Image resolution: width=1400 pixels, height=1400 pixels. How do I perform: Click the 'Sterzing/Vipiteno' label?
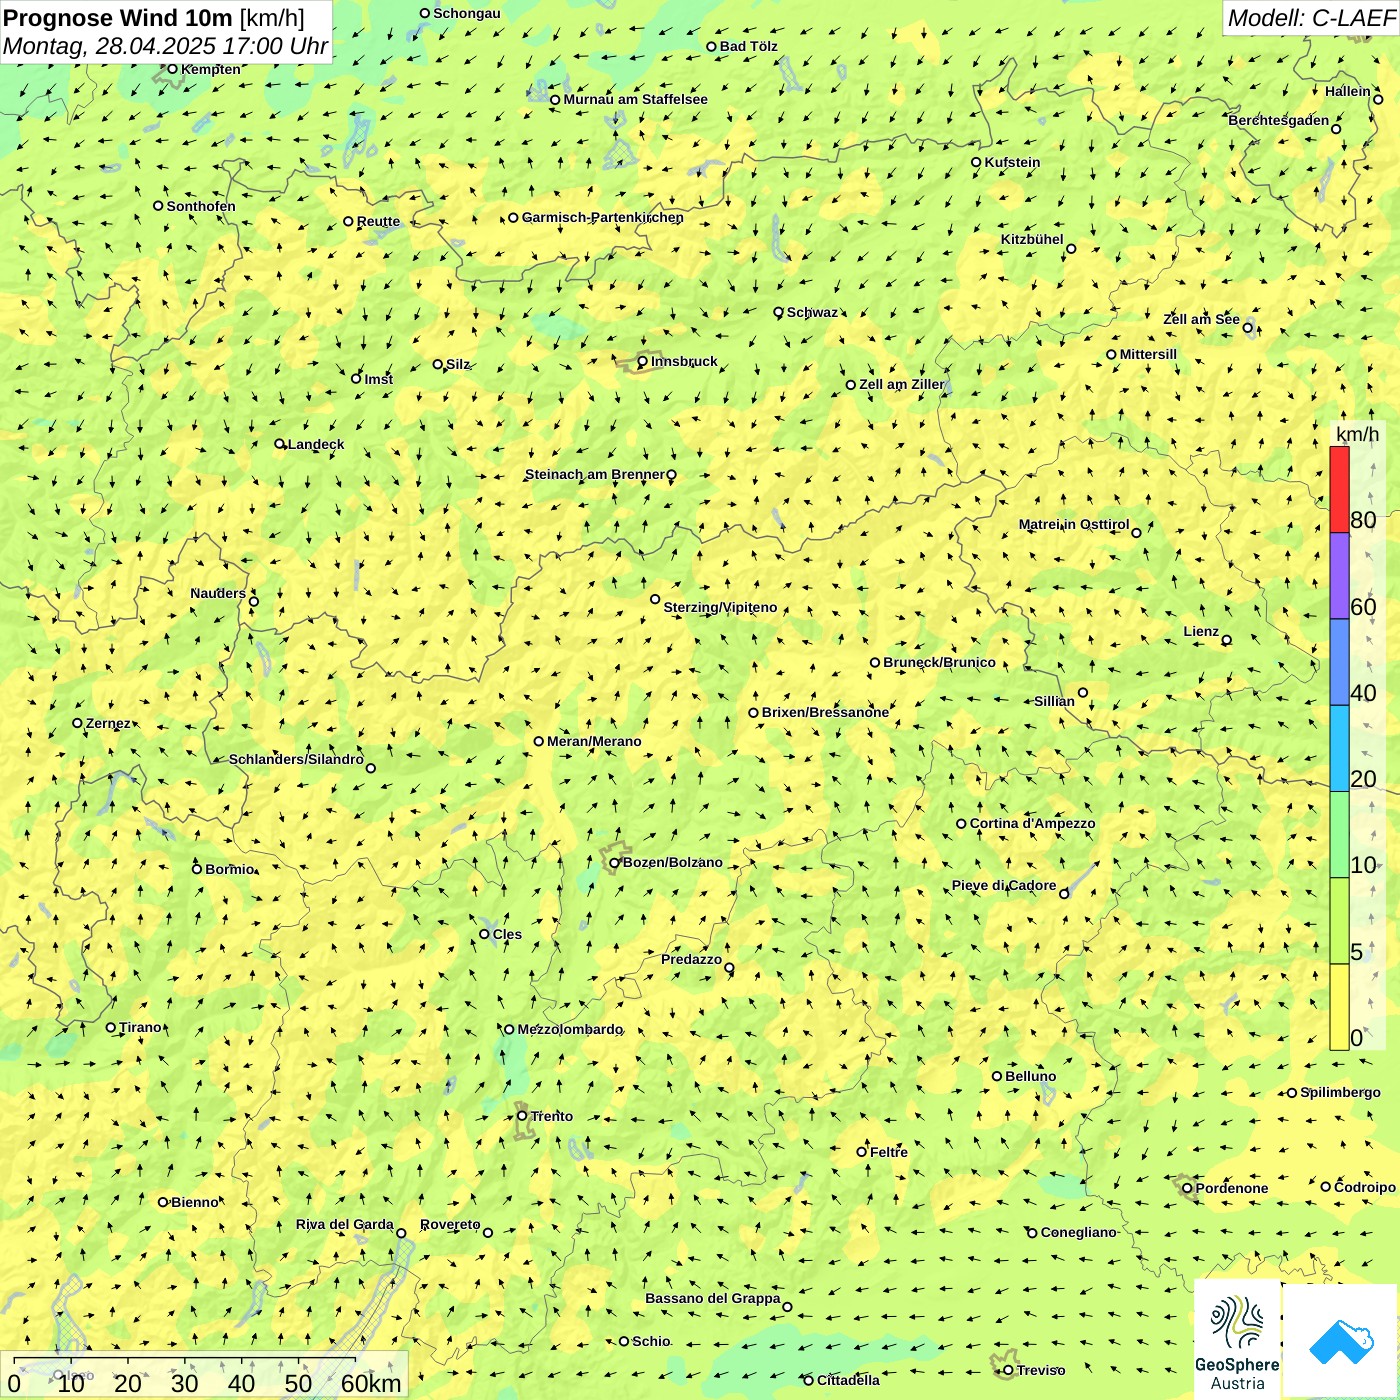coord(720,607)
